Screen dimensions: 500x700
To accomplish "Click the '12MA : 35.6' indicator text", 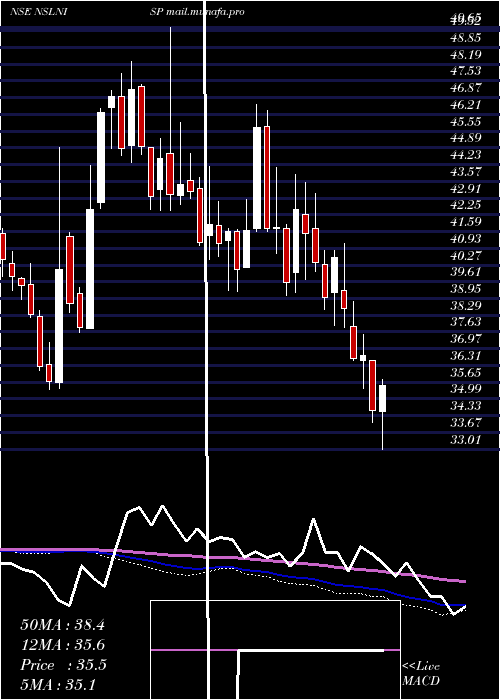I will 62,645.
